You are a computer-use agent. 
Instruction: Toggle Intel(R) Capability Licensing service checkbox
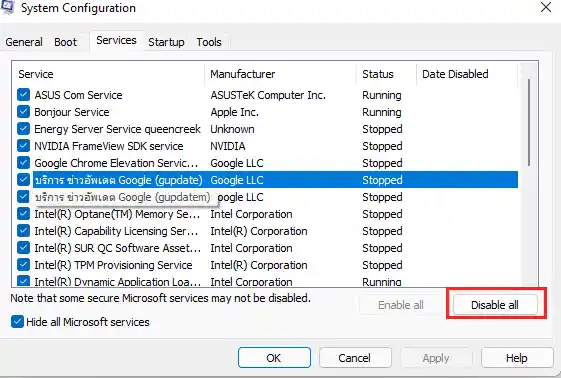23,231
